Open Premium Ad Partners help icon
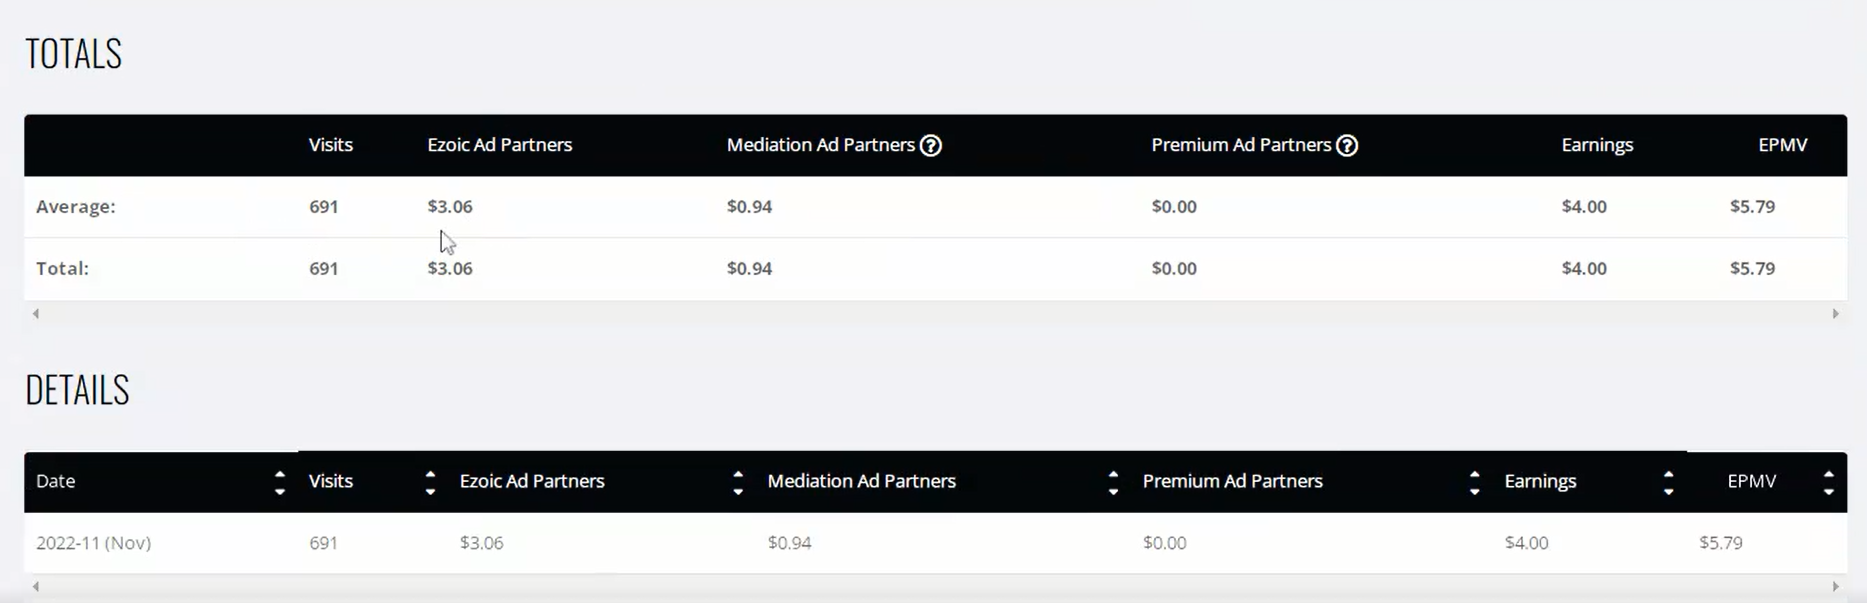The width and height of the screenshot is (1867, 603). 1347,145
